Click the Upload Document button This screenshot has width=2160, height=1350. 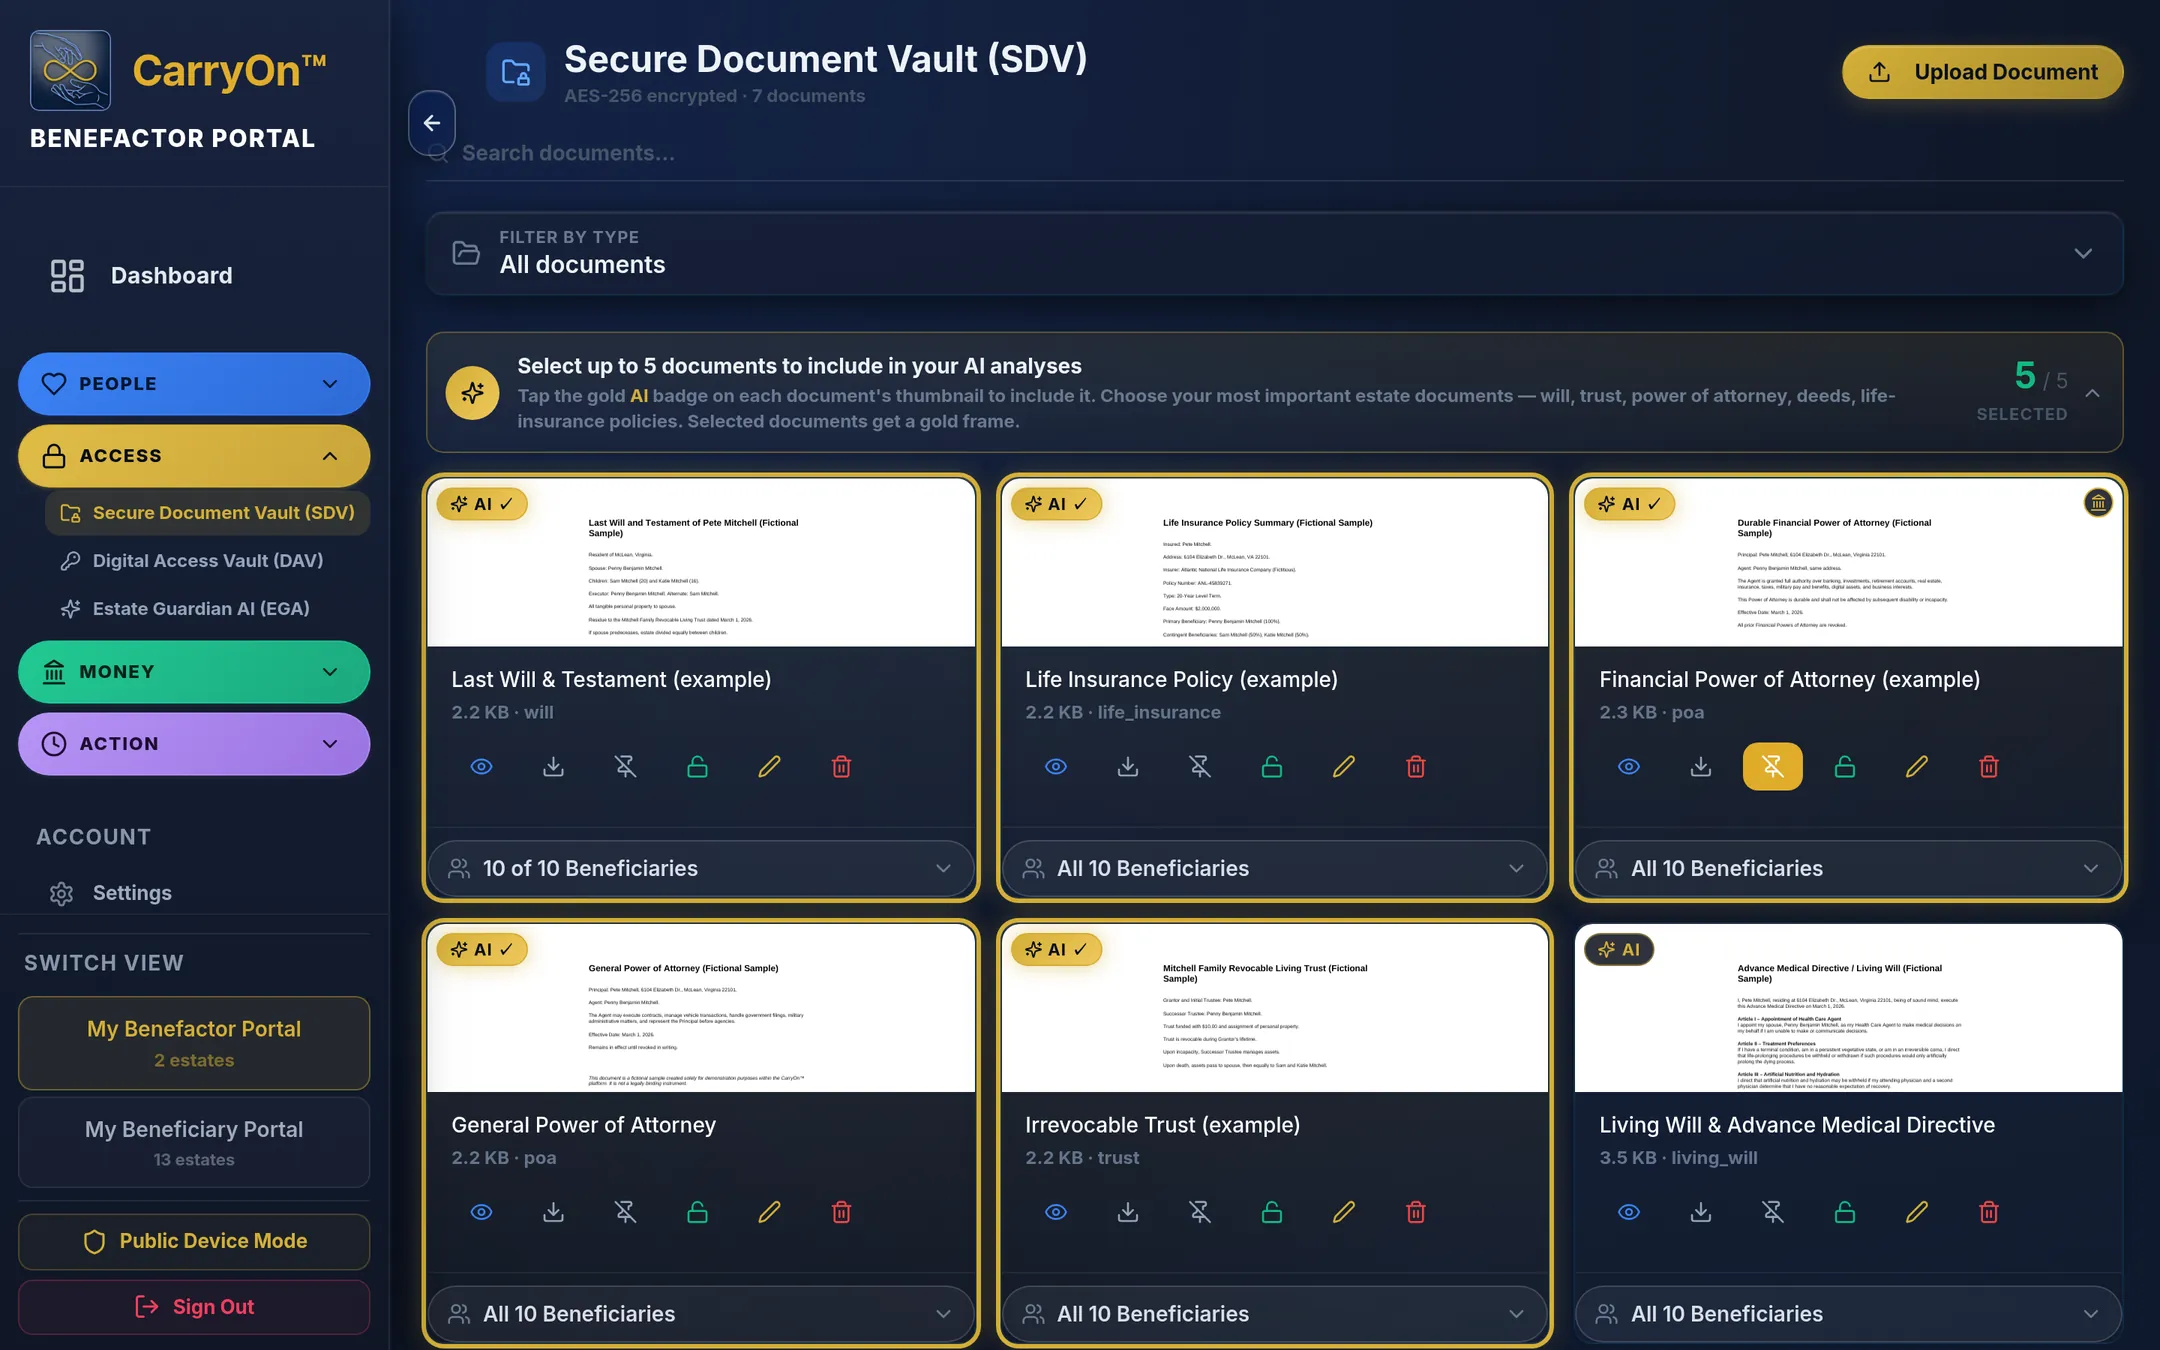pyautogui.click(x=1982, y=72)
